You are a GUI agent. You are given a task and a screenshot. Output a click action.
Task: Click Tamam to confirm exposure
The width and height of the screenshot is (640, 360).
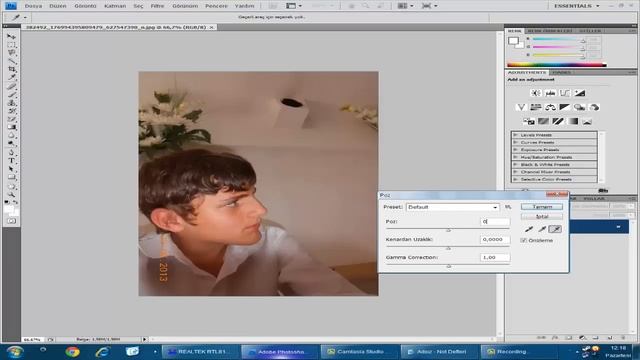click(x=542, y=207)
